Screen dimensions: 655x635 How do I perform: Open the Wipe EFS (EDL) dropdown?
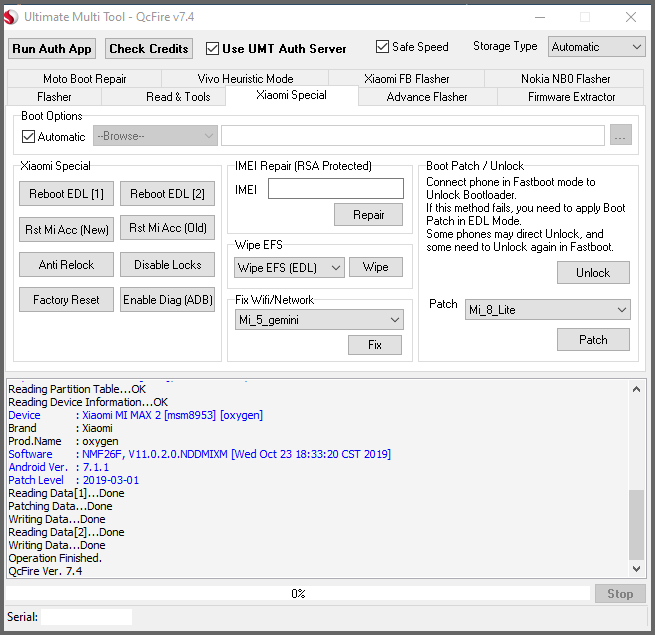point(289,267)
